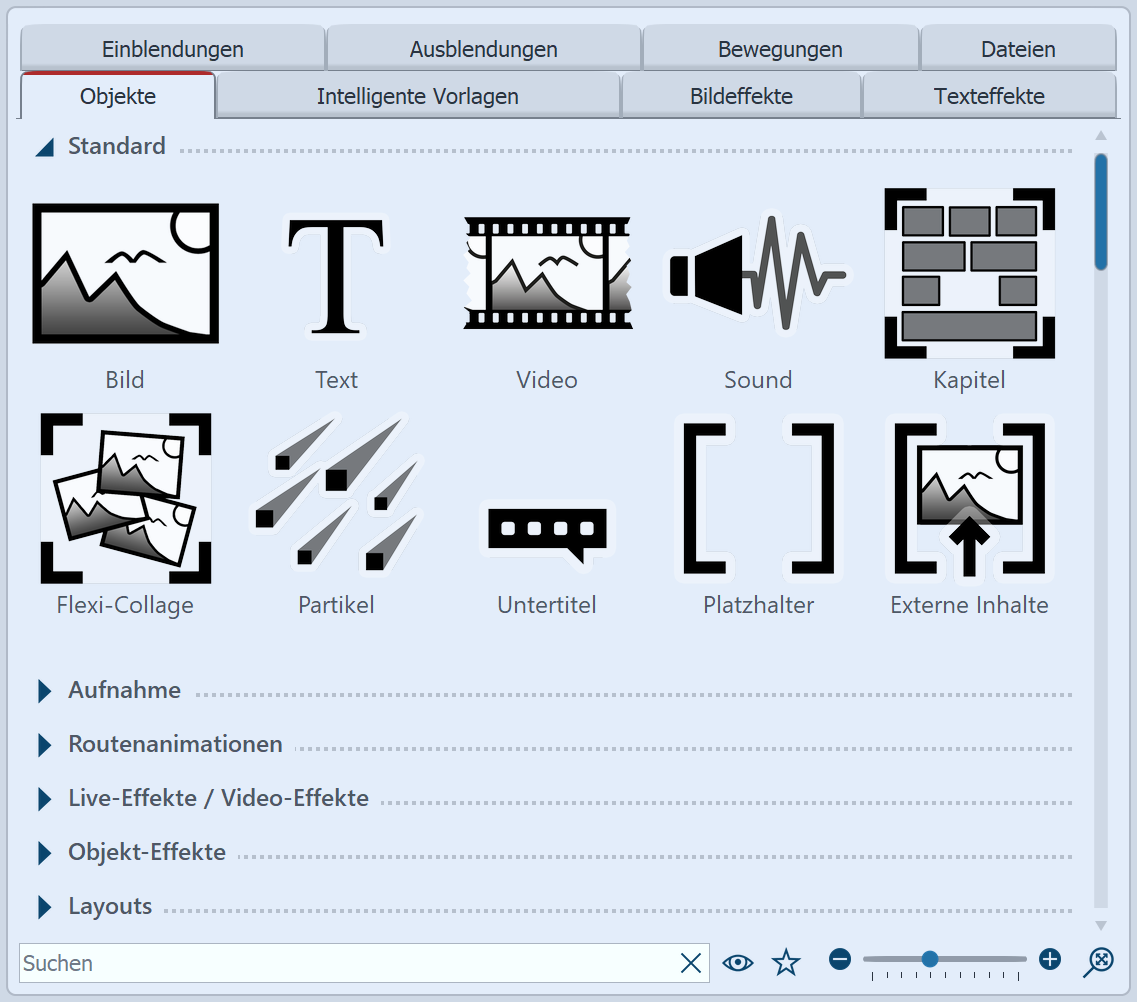Open the Einblendungen tab
The image size is (1137, 1002).
(173, 48)
